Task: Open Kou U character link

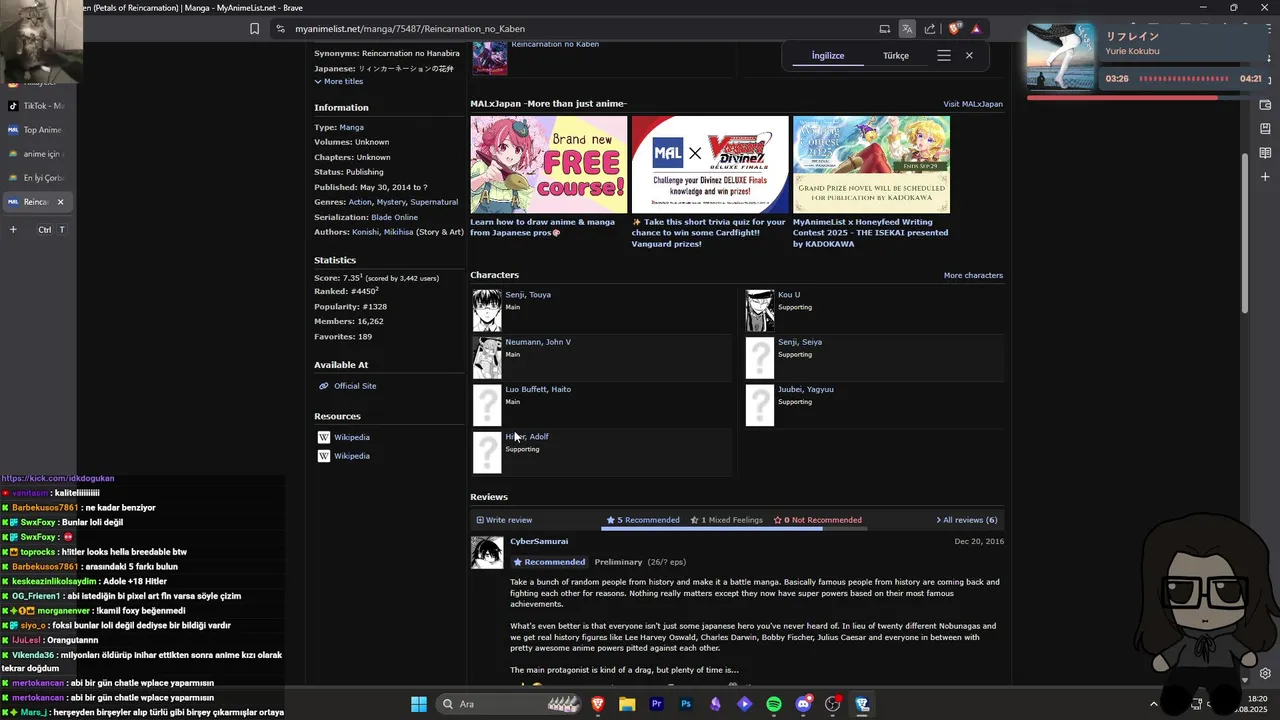Action: pos(789,295)
